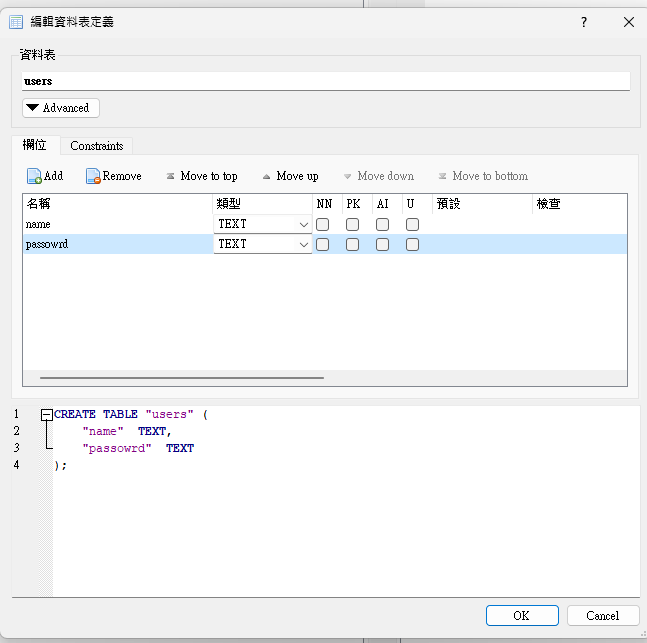Image resolution: width=647 pixels, height=643 pixels.
Task: Click the Add field icon
Action: (34, 176)
